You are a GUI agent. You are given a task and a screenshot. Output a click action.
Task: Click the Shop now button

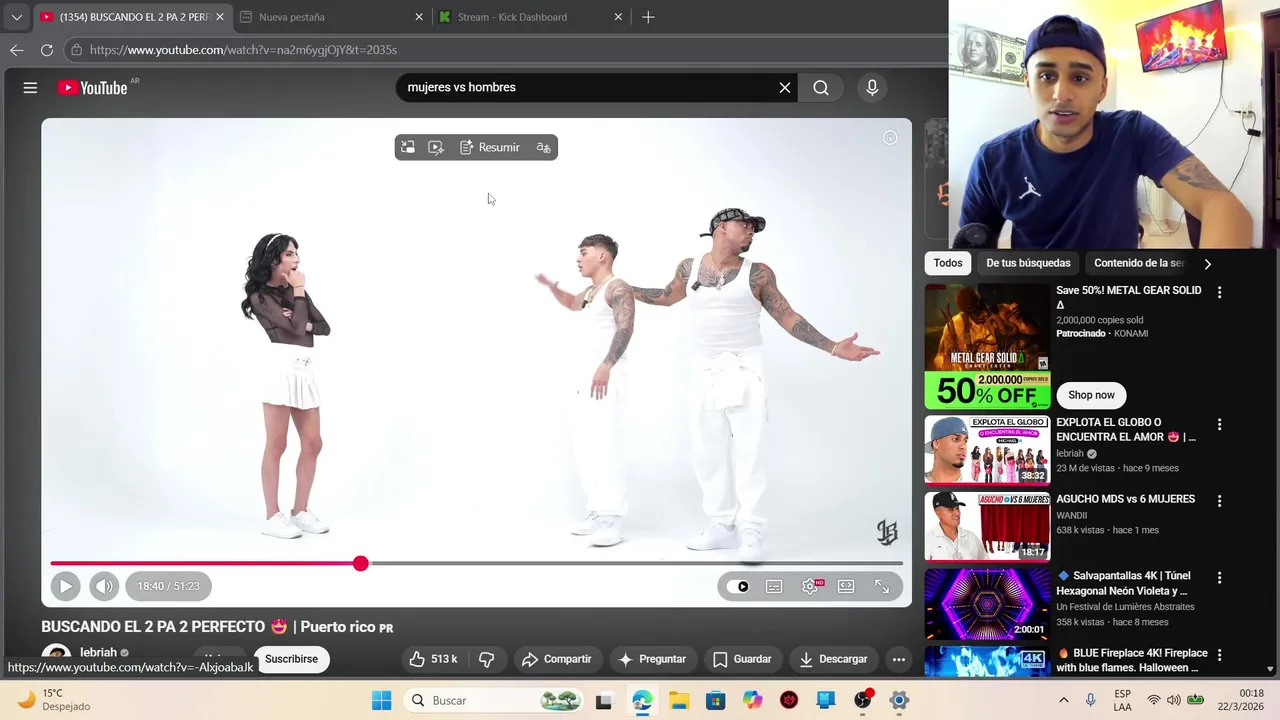pos(1091,395)
